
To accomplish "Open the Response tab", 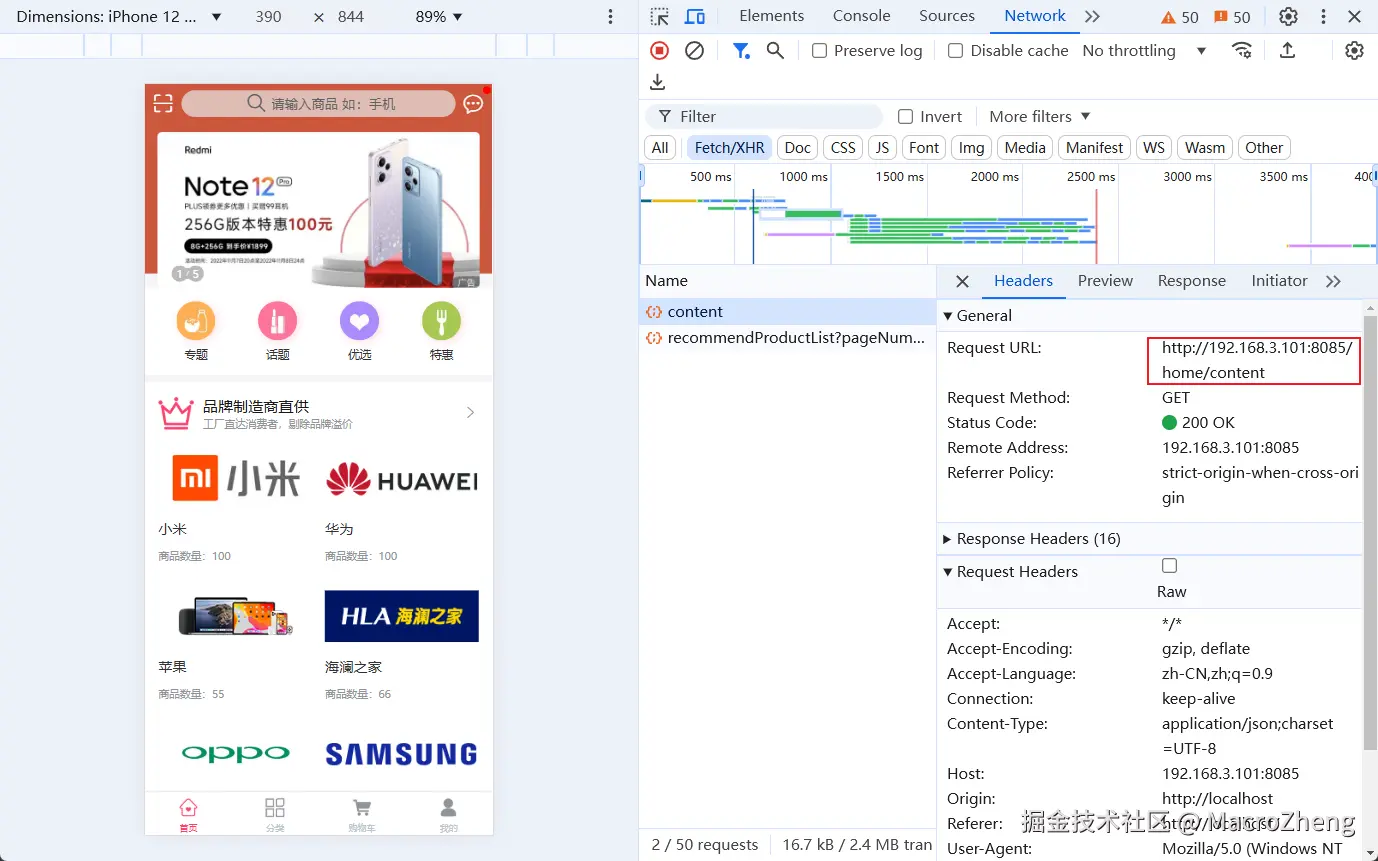I will click(x=1191, y=281).
